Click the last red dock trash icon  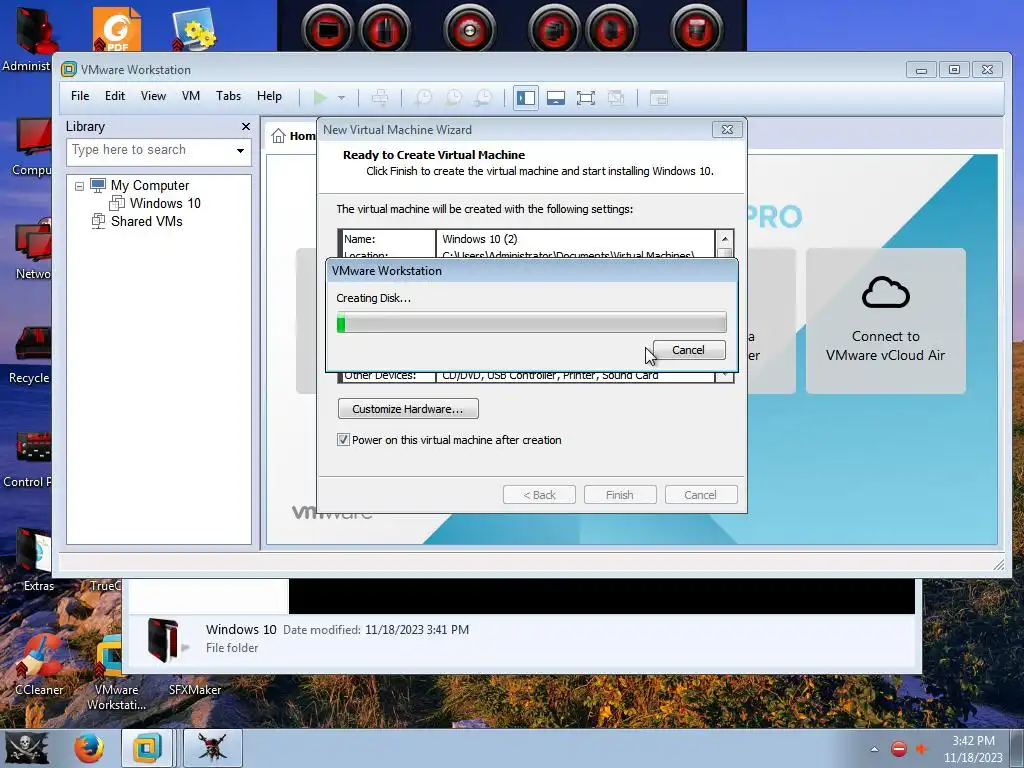click(x=696, y=29)
